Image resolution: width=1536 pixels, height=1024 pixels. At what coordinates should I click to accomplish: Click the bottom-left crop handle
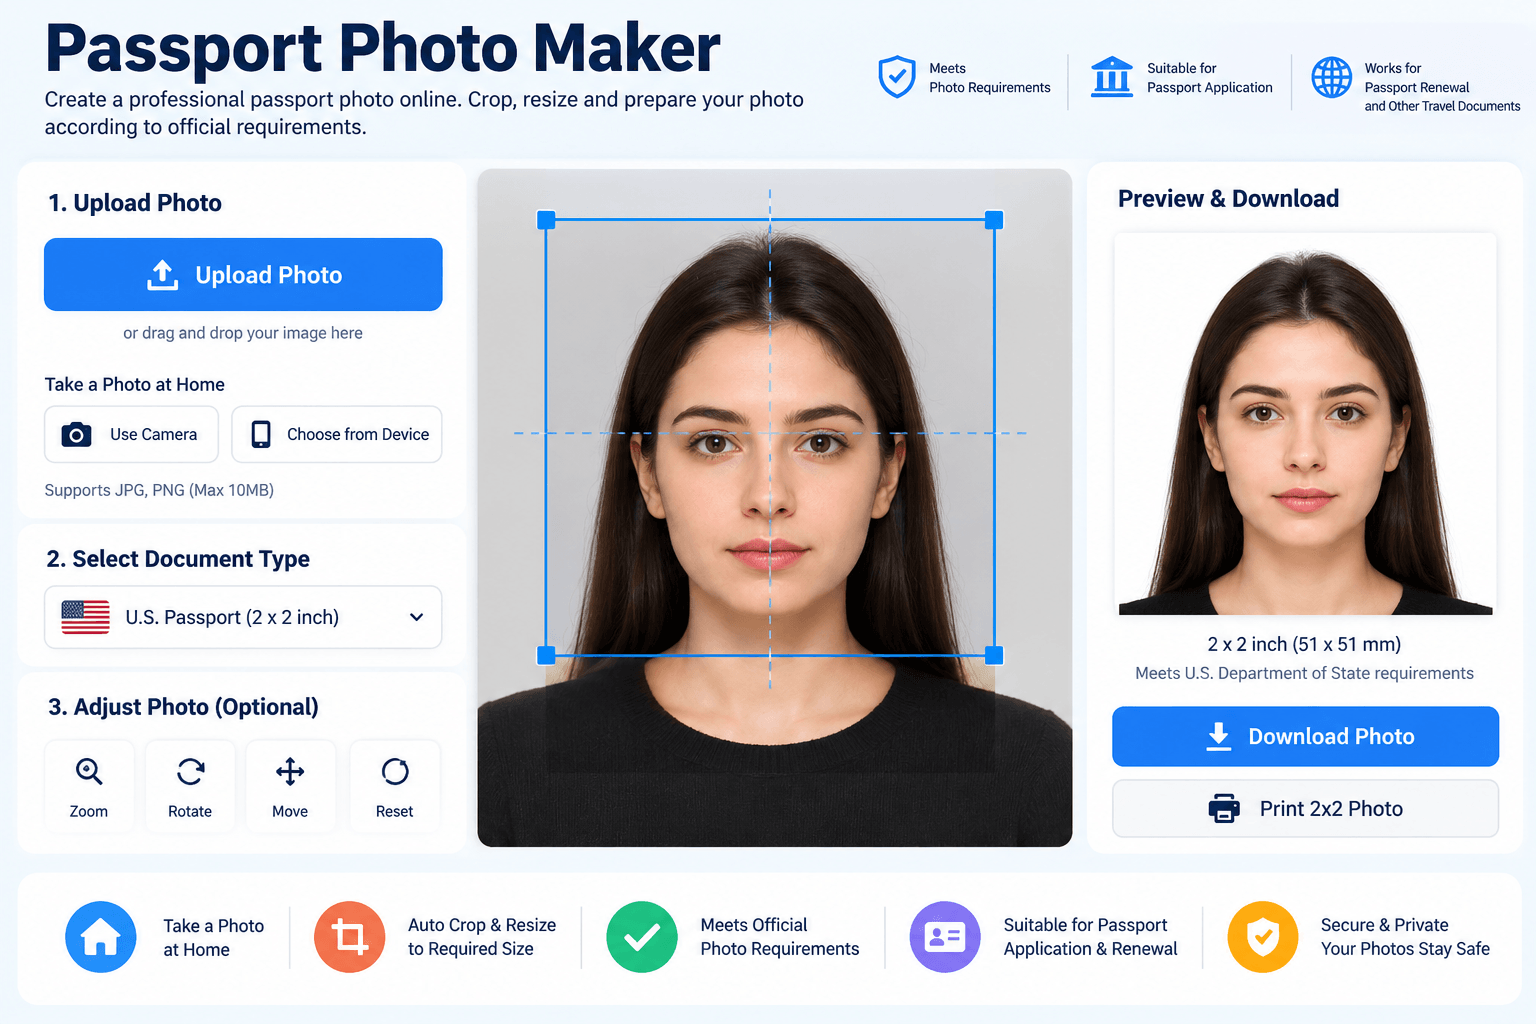click(546, 655)
